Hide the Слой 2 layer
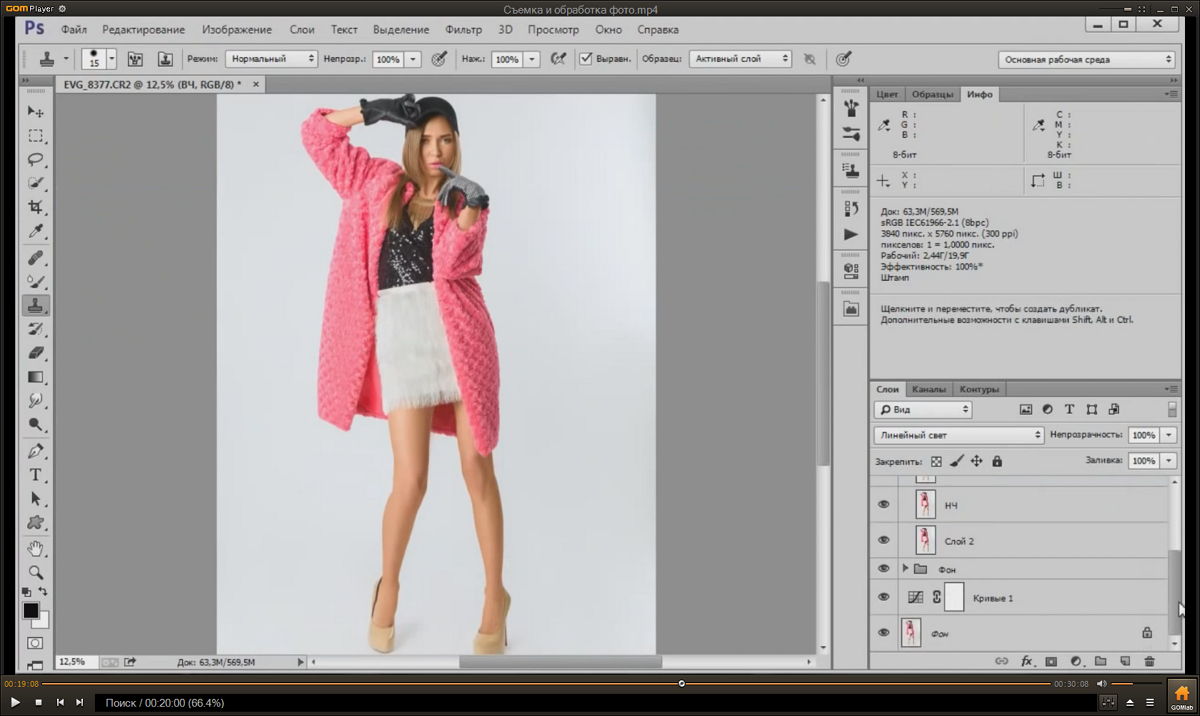Screen dimensions: 1200x716 click(883, 541)
